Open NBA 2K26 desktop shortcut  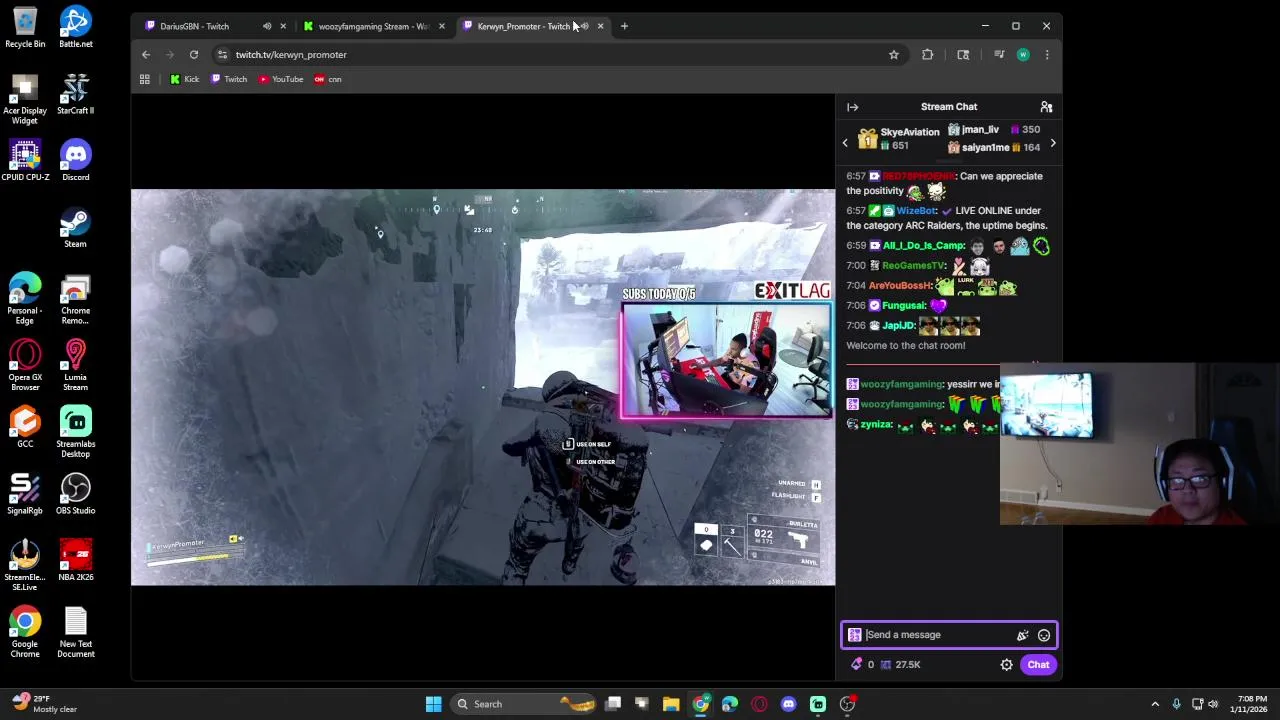point(75,561)
